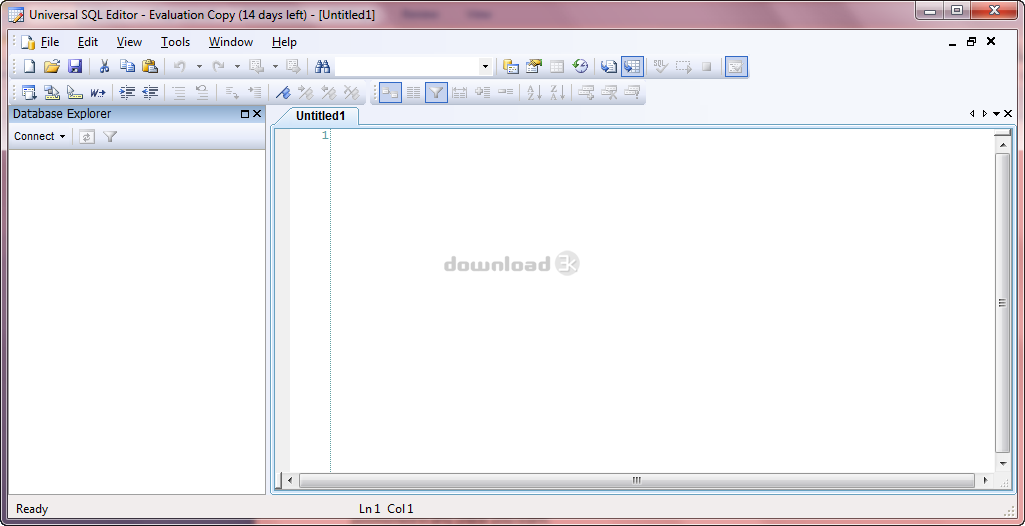Increase line indent icon
This screenshot has width=1025, height=526.
tap(127, 93)
